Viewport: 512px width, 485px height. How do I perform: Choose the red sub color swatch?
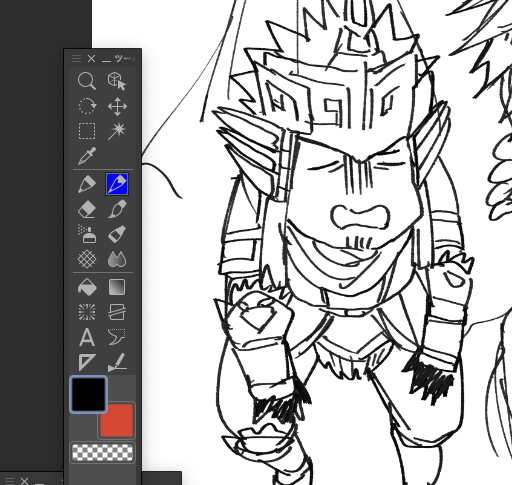click(117, 420)
